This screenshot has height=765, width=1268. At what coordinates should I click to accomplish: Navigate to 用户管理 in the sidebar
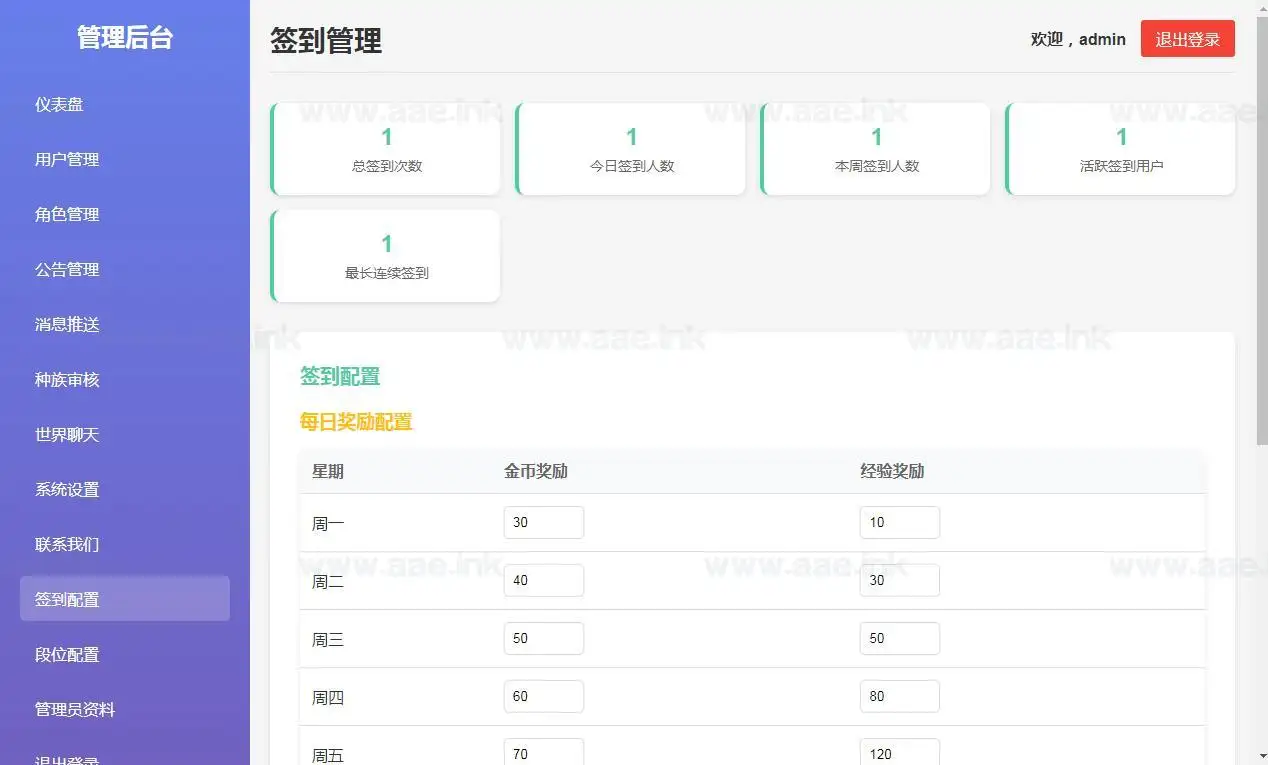66,159
